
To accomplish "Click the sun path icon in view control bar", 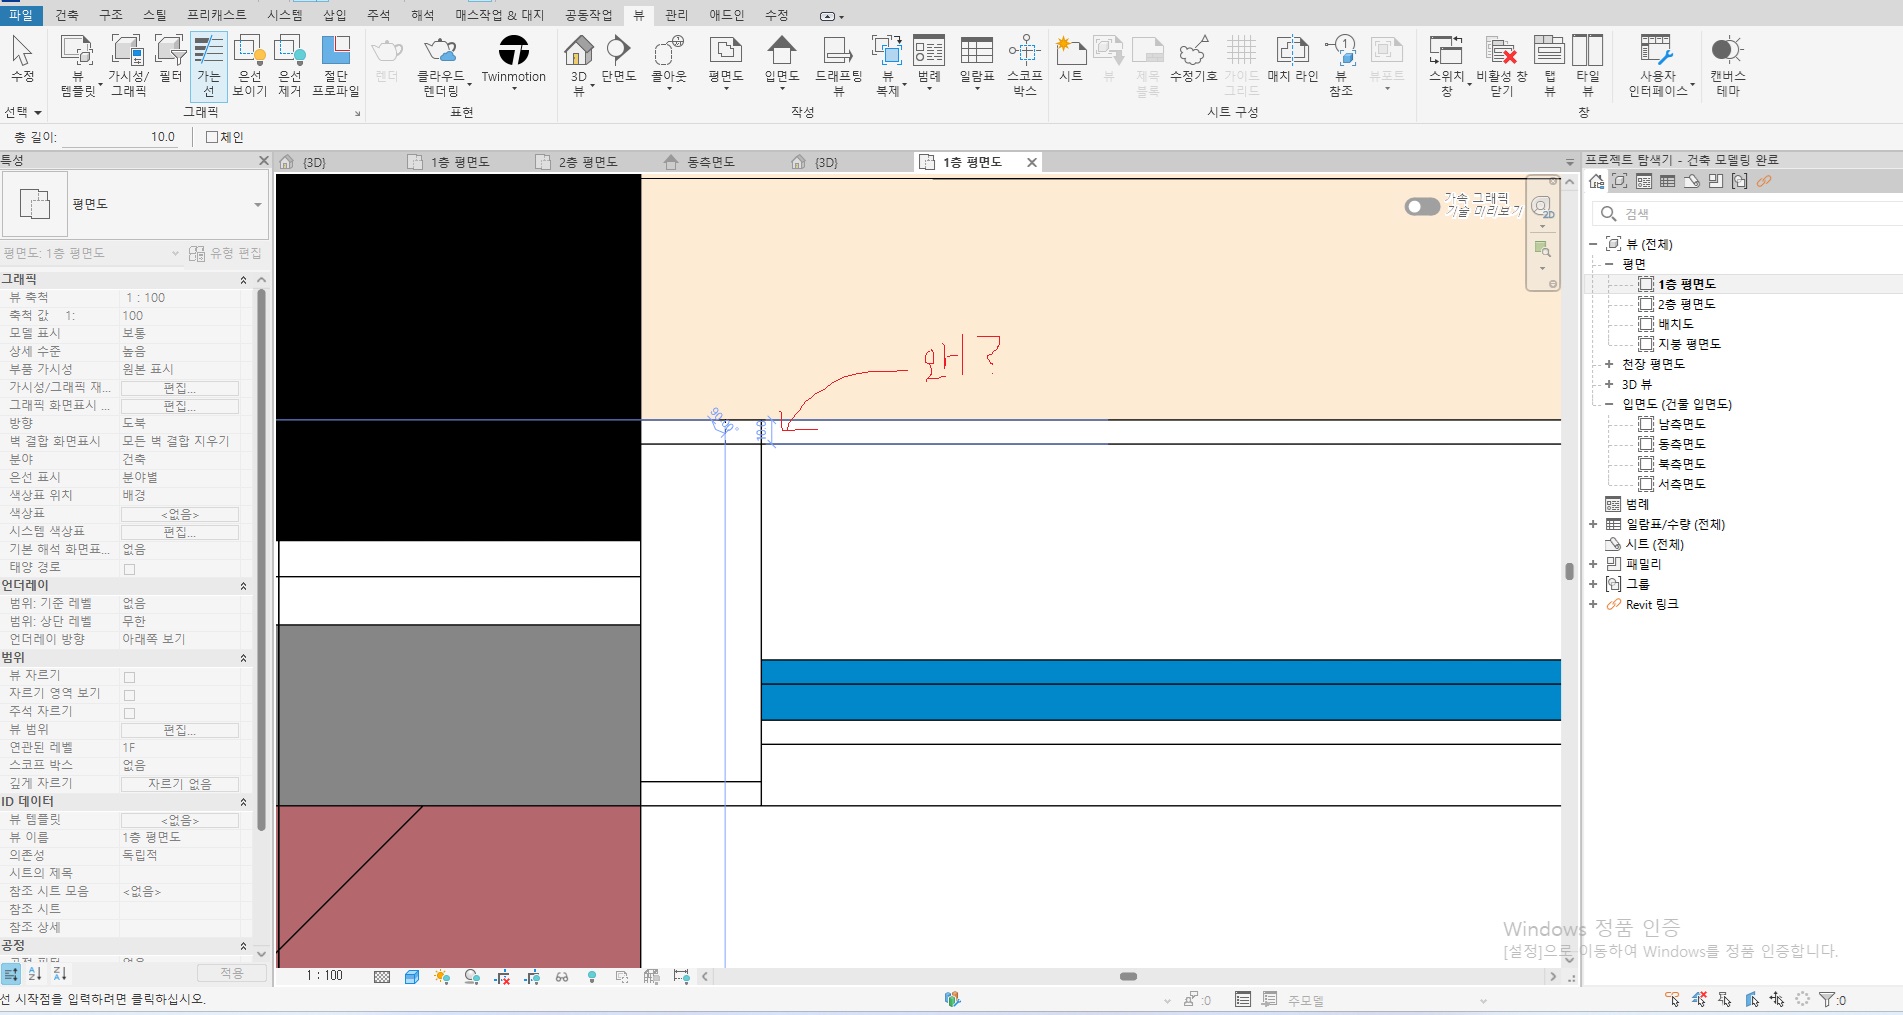I will pyautogui.click(x=442, y=977).
